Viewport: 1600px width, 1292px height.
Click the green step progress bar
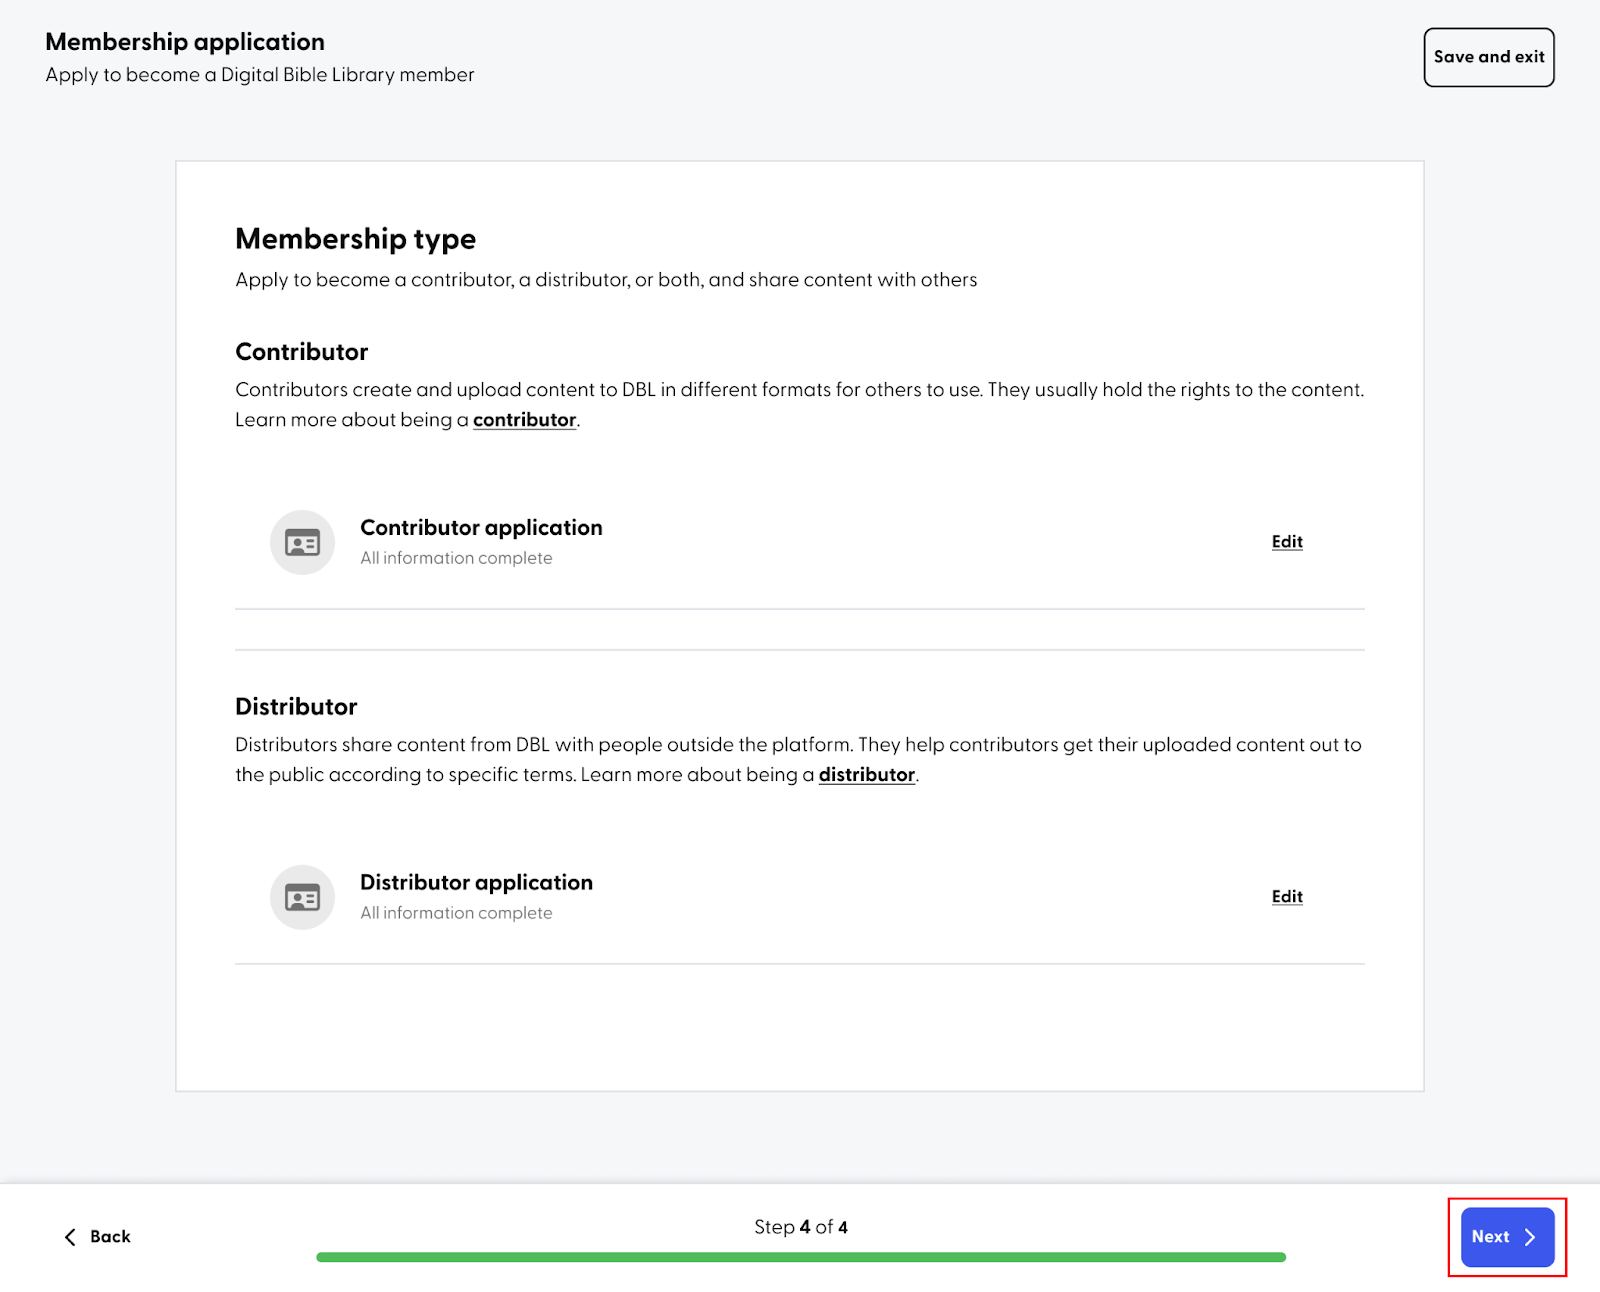800,1257
